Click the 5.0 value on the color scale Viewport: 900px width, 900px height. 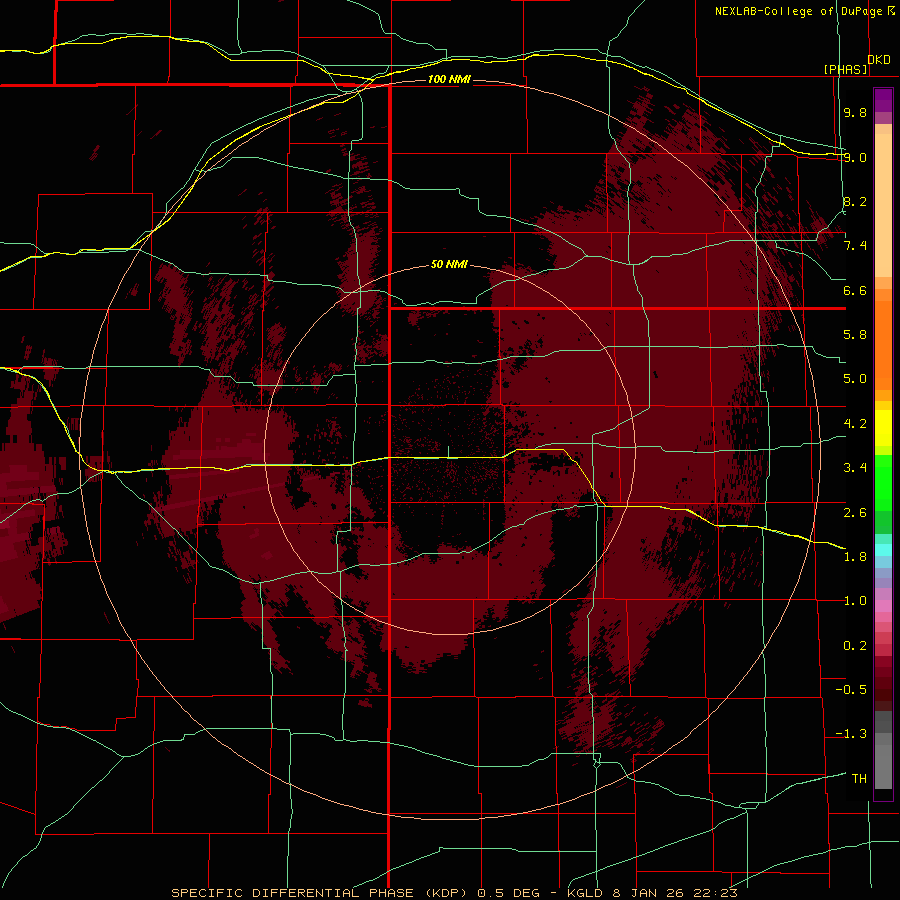[855, 379]
